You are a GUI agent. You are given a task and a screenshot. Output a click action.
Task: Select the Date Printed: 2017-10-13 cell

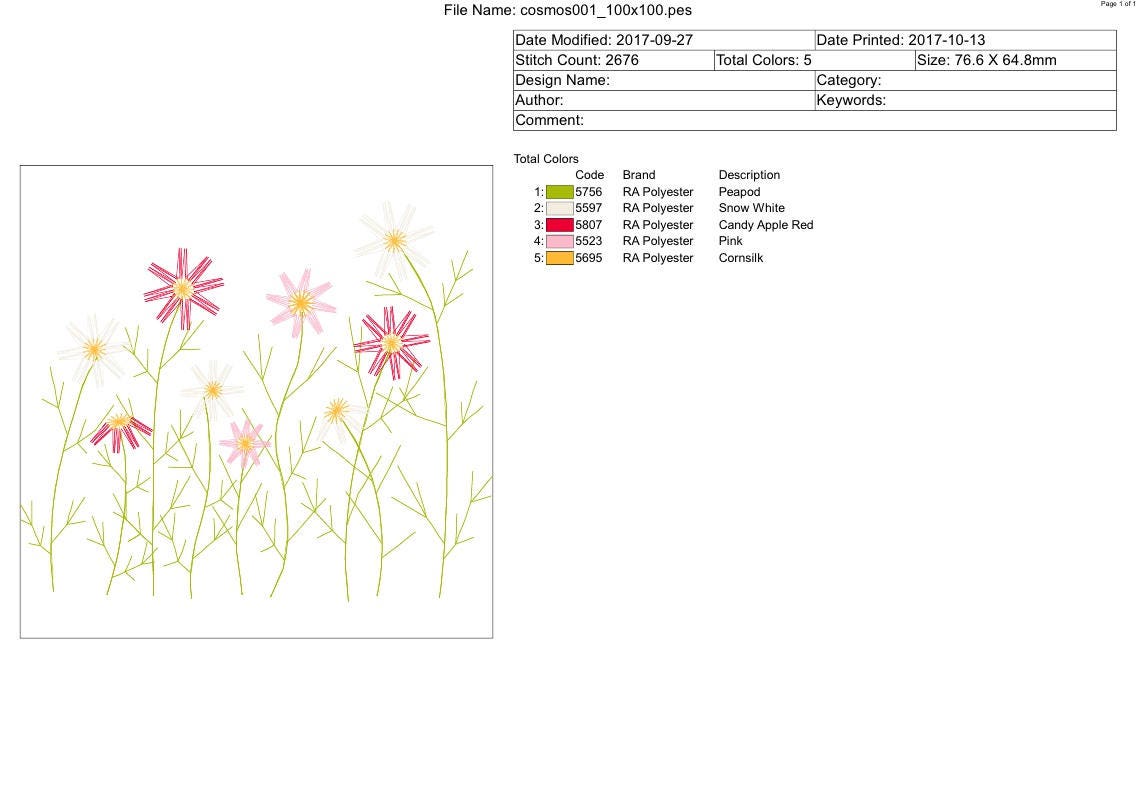[963, 40]
